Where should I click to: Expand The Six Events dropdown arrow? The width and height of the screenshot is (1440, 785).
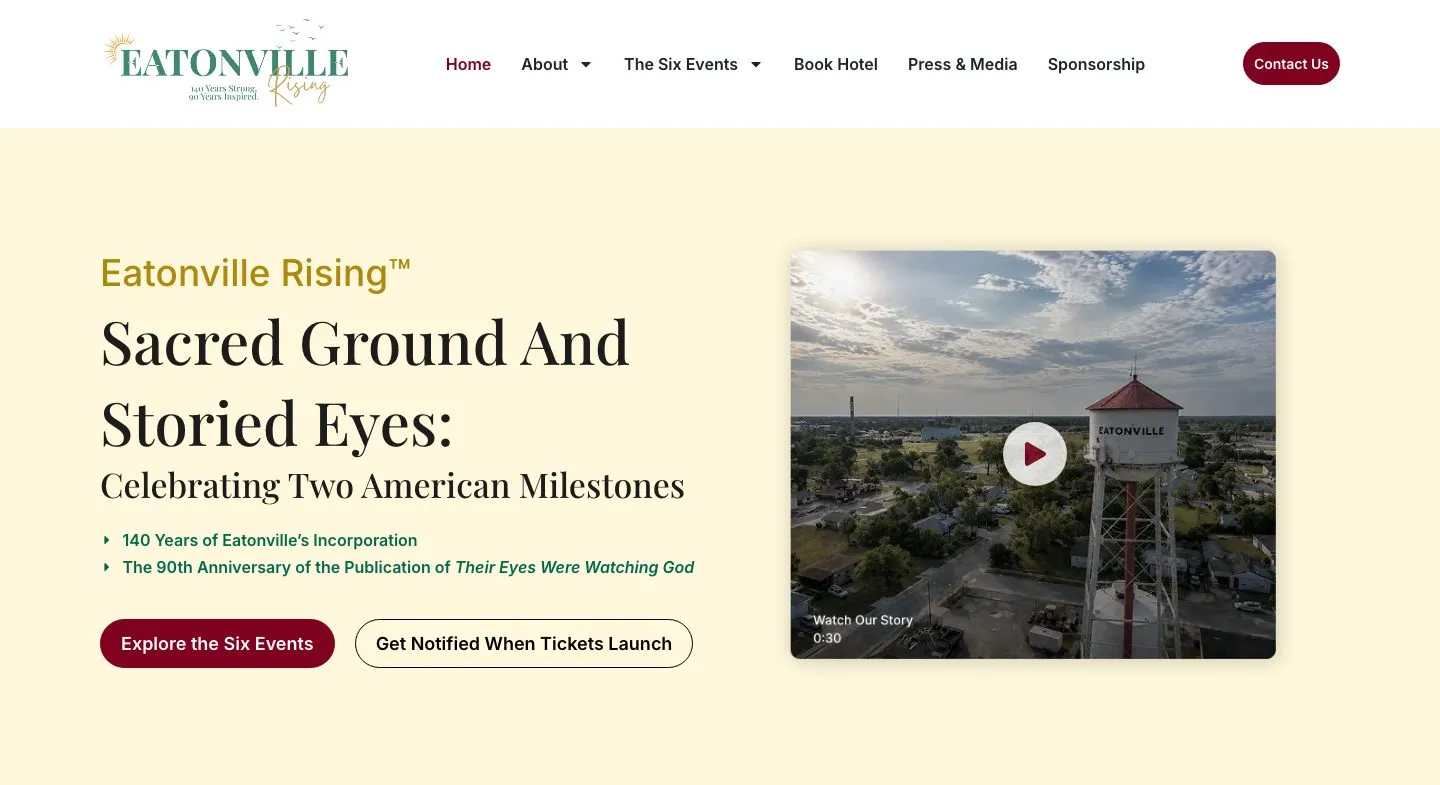tap(756, 64)
